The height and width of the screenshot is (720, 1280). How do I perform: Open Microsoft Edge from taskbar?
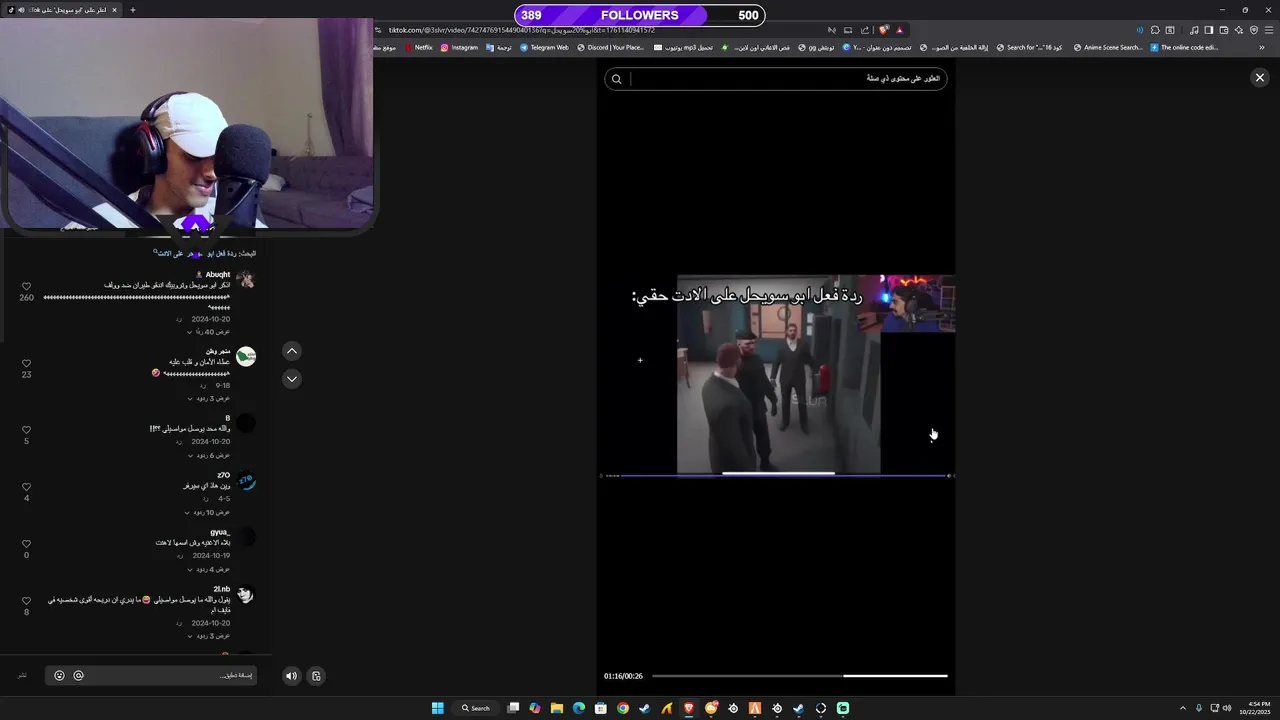[579, 708]
